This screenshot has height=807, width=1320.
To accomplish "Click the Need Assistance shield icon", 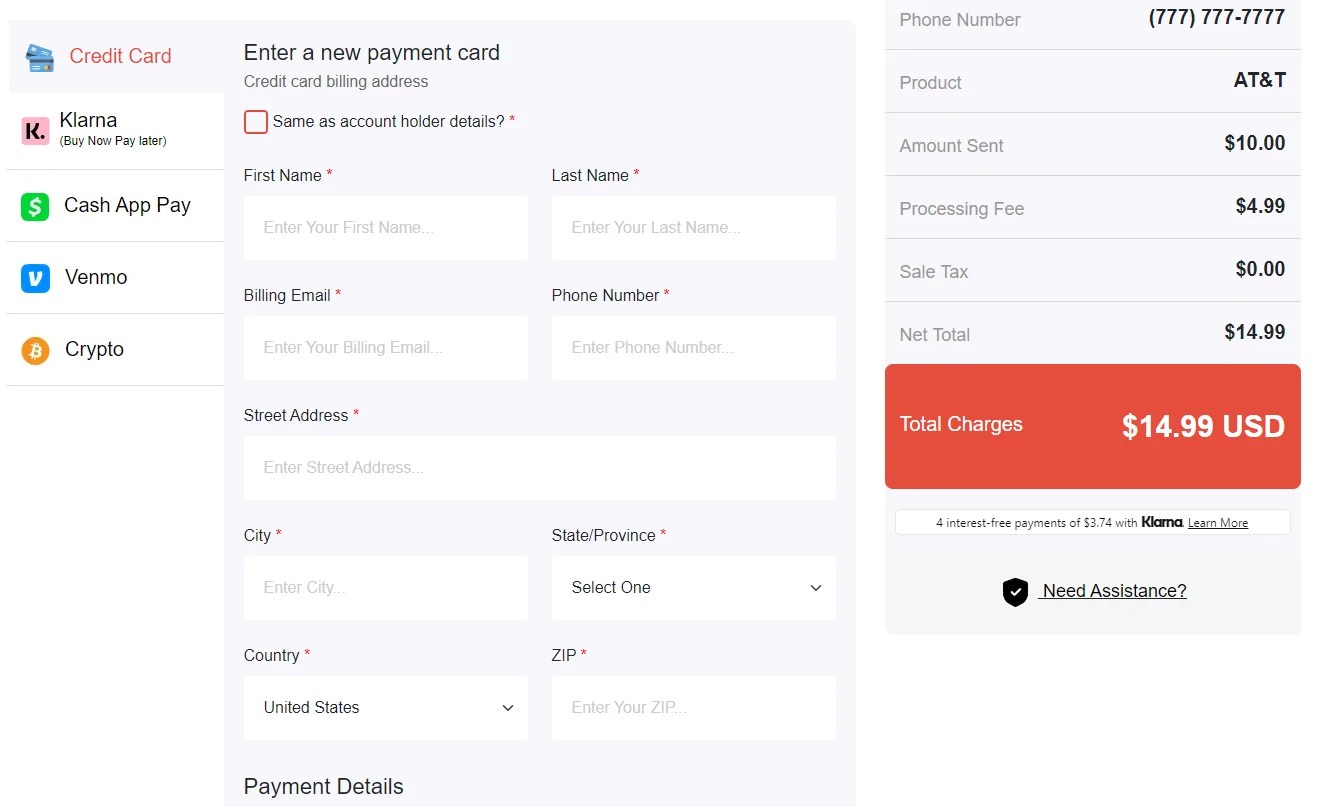I will click(1015, 592).
